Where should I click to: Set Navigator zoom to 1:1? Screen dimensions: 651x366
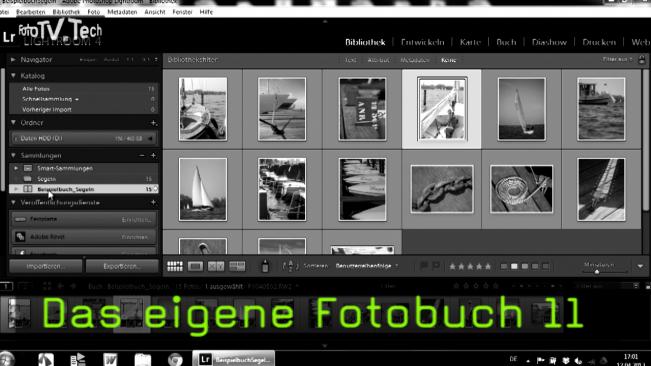[x=130, y=60]
